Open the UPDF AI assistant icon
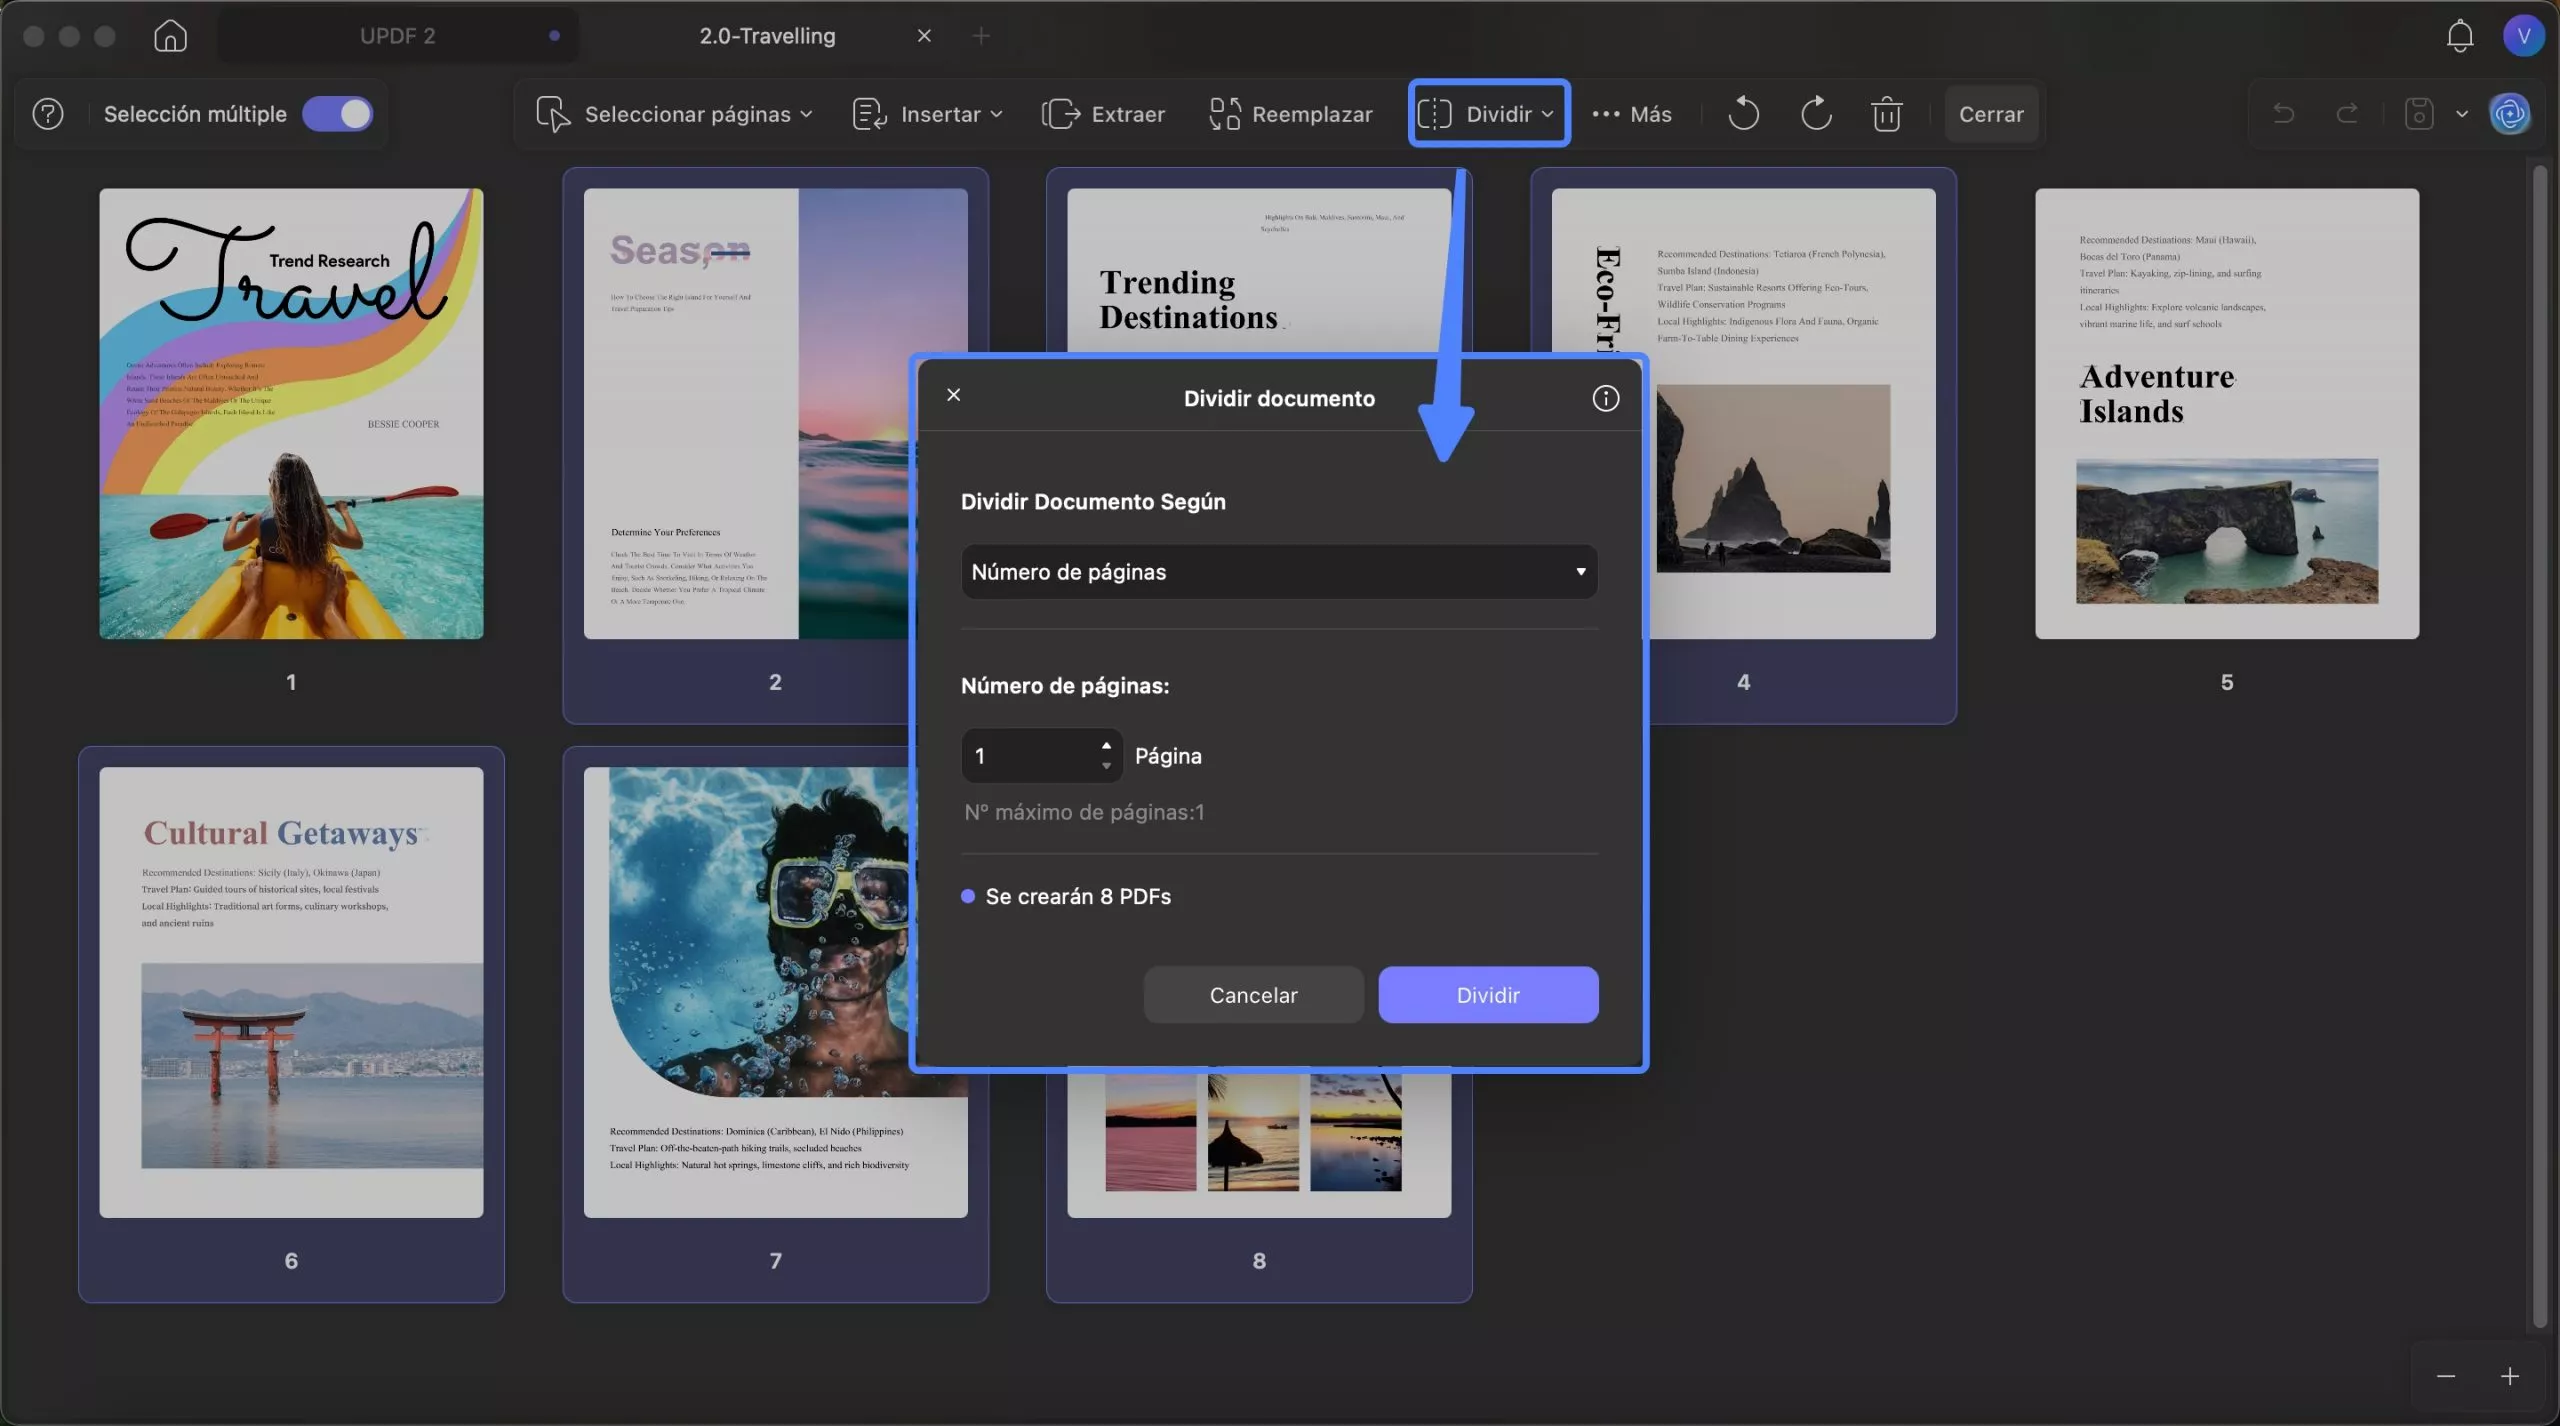Viewport: 2560px width, 1426px height. 2510,114
